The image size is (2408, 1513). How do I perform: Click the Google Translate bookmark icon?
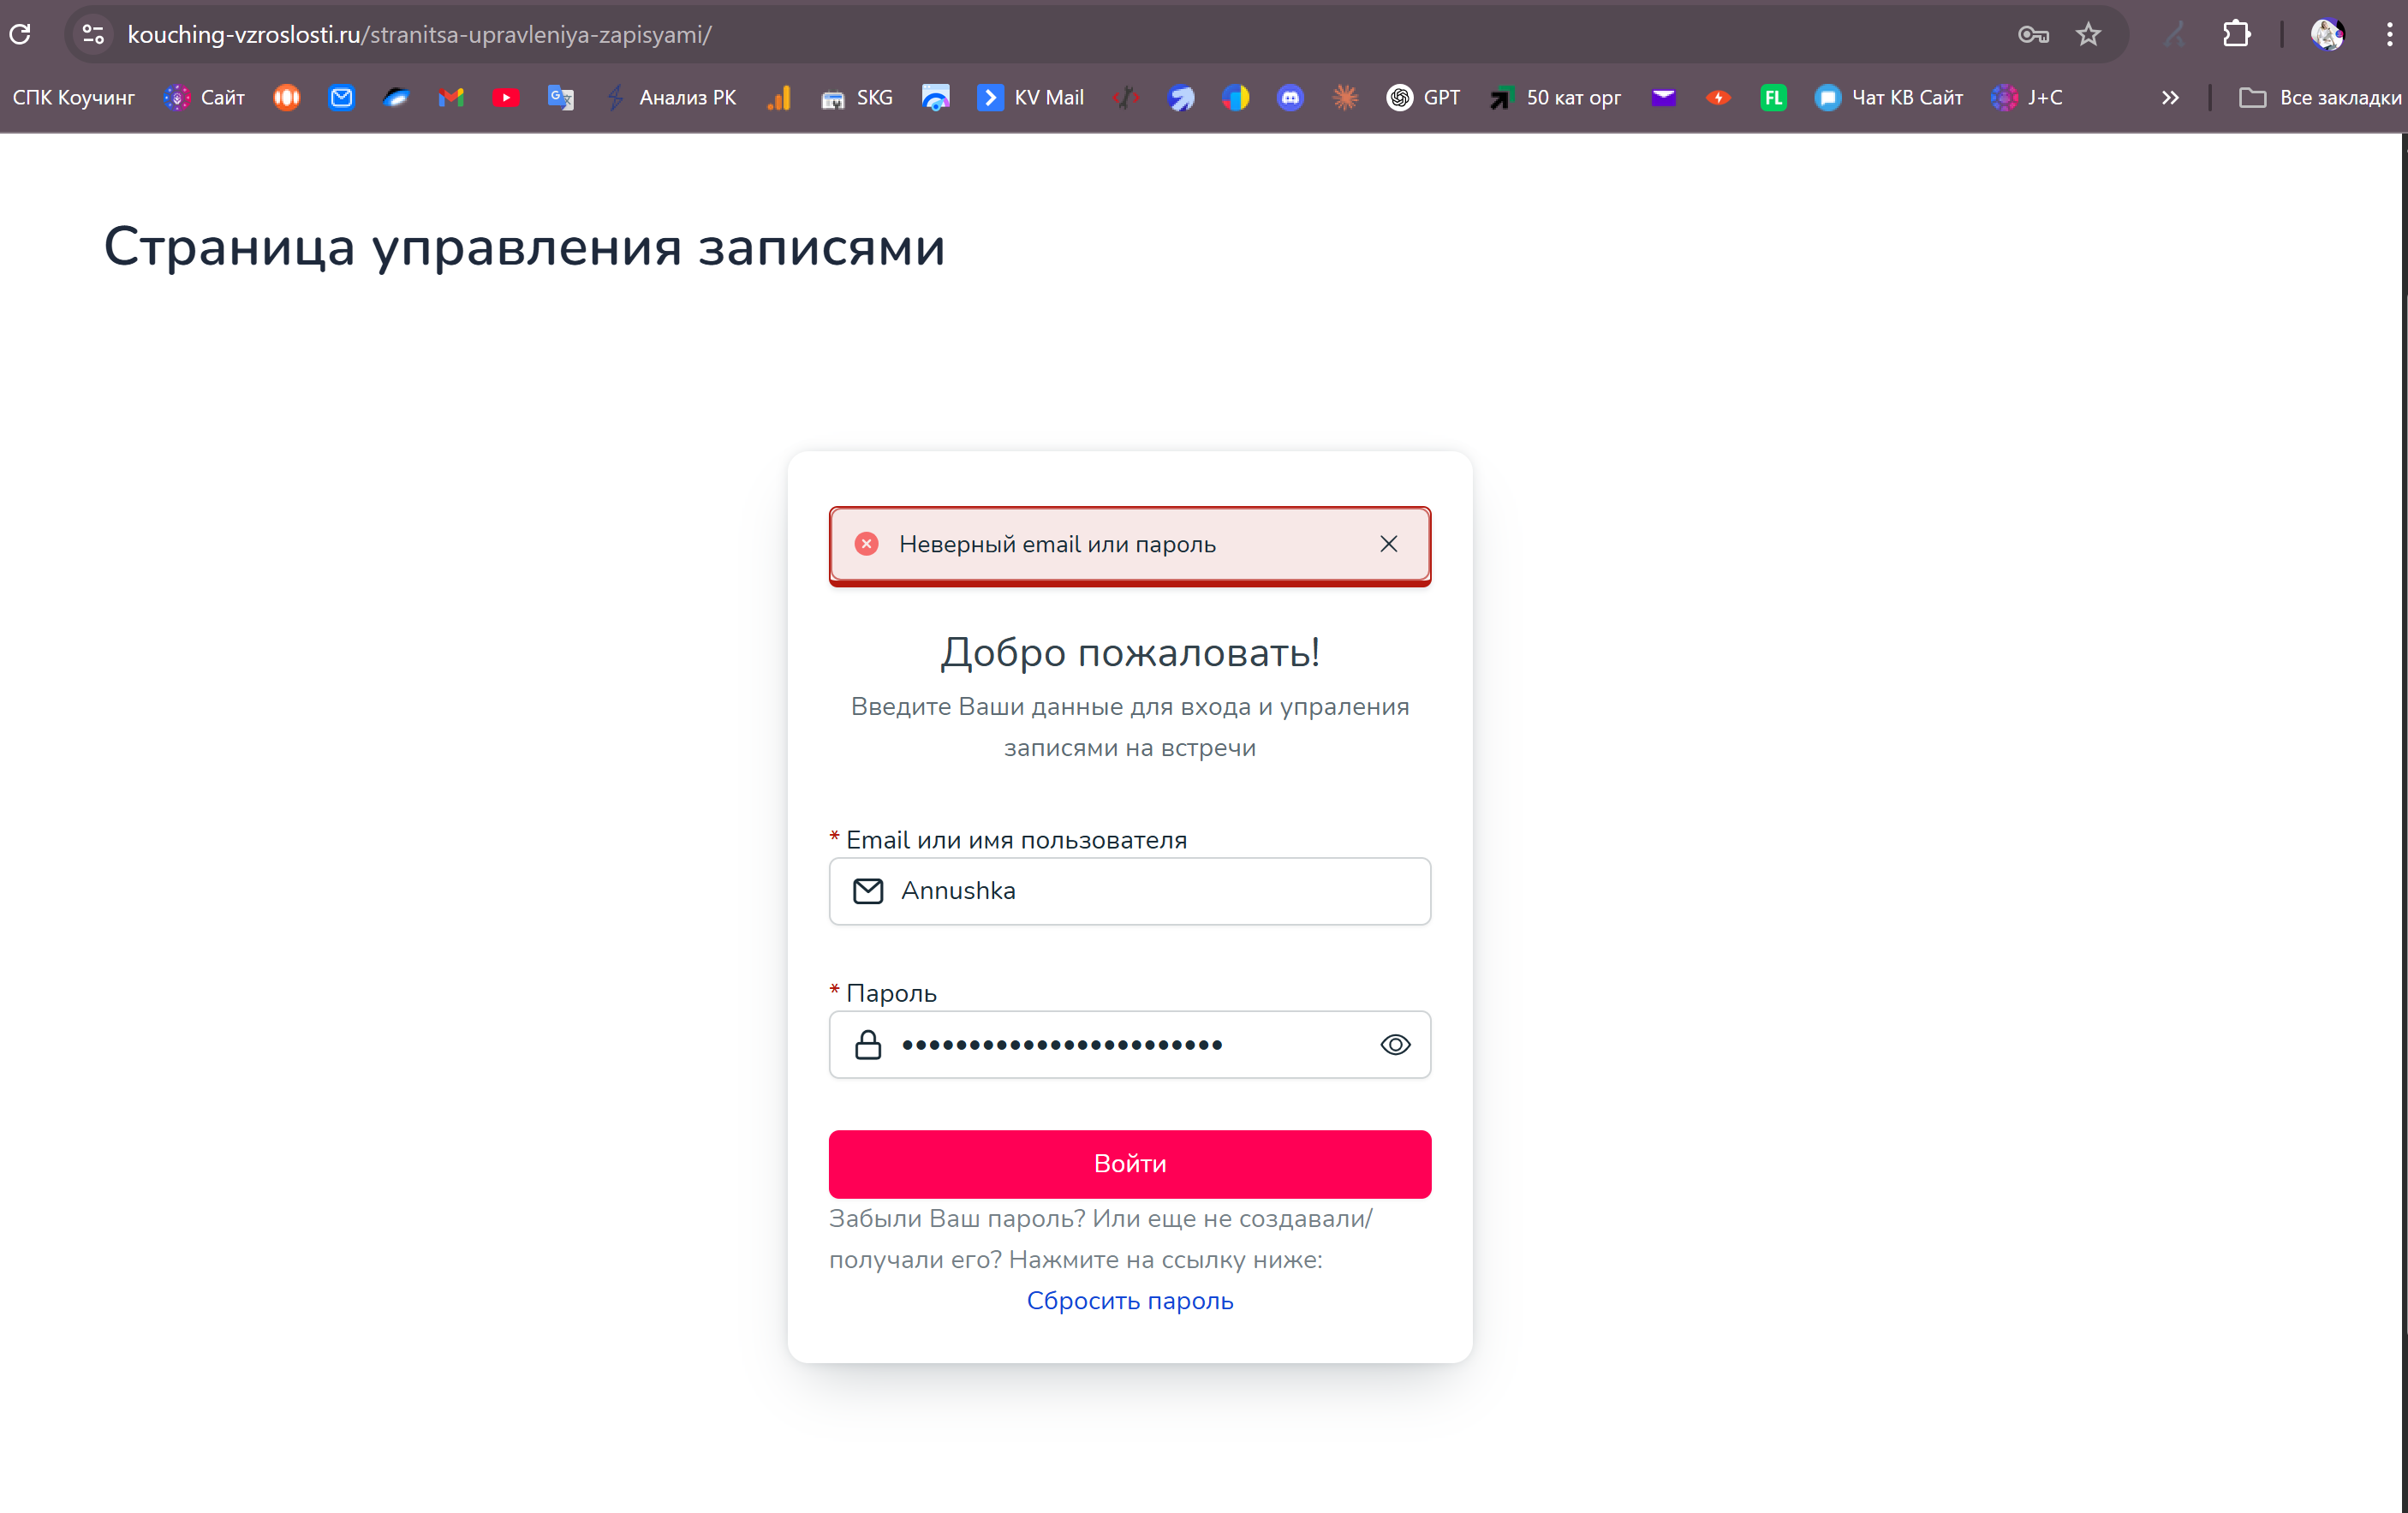coord(560,97)
